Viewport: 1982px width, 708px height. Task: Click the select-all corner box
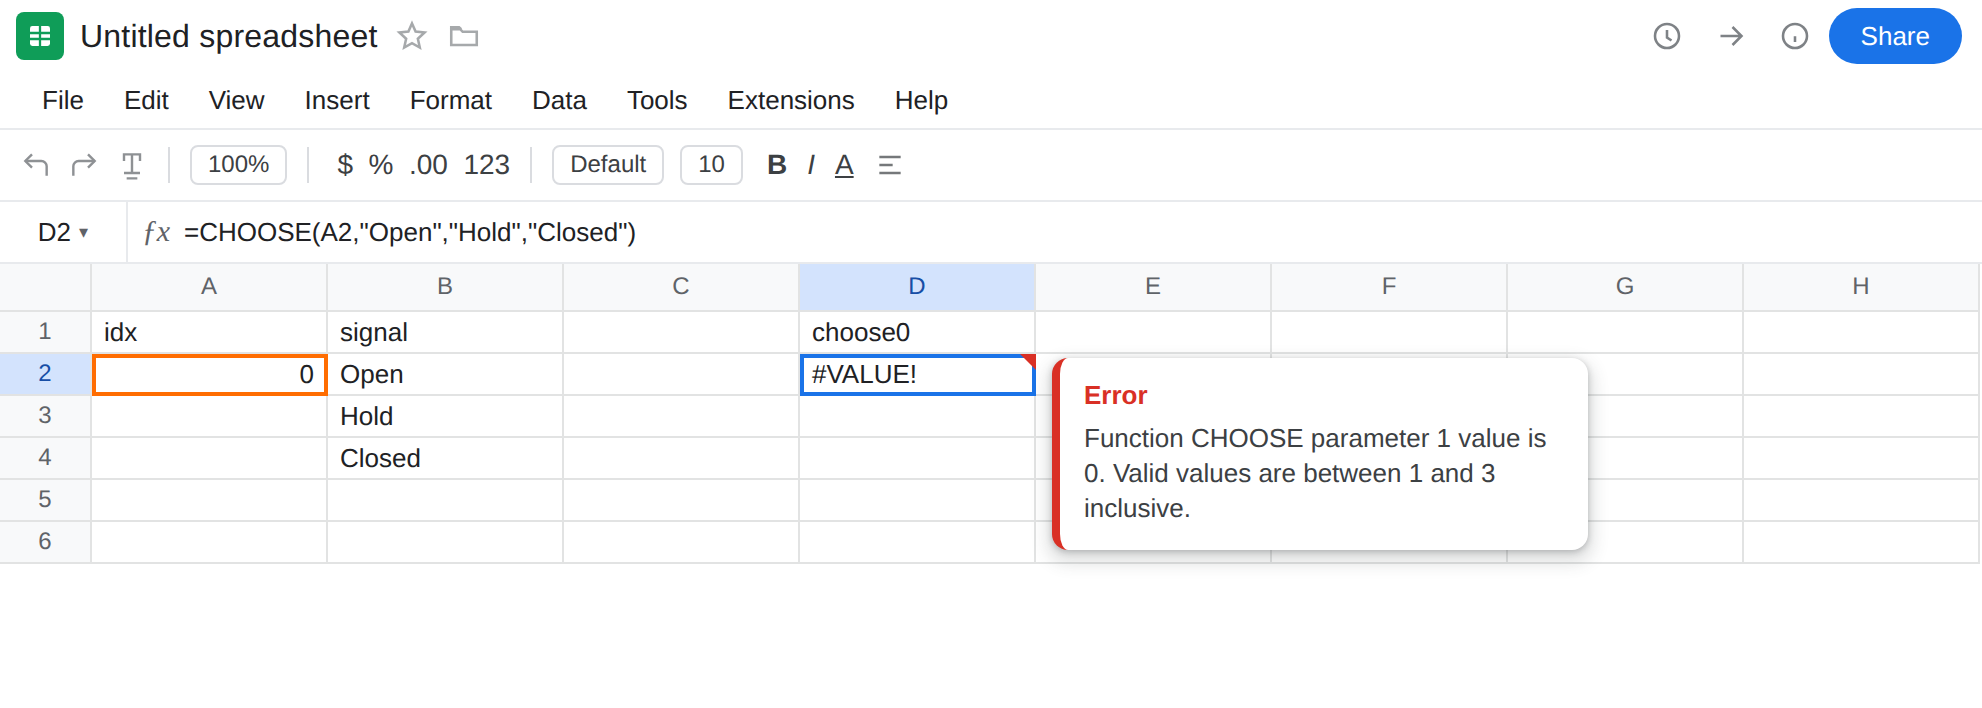[45, 286]
